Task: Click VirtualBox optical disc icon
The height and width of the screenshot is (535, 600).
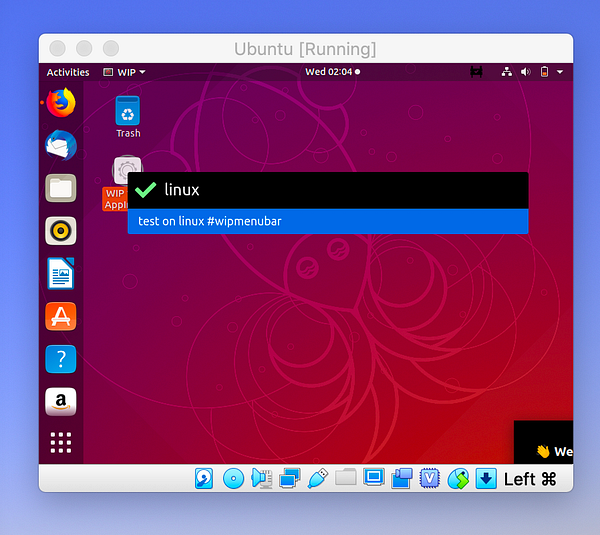Action: point(233,478)
